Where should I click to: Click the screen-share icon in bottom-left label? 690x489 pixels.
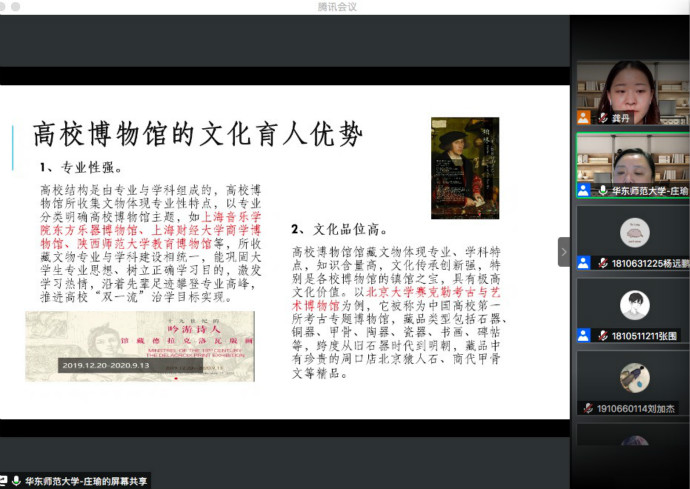(x=5, y=481)
